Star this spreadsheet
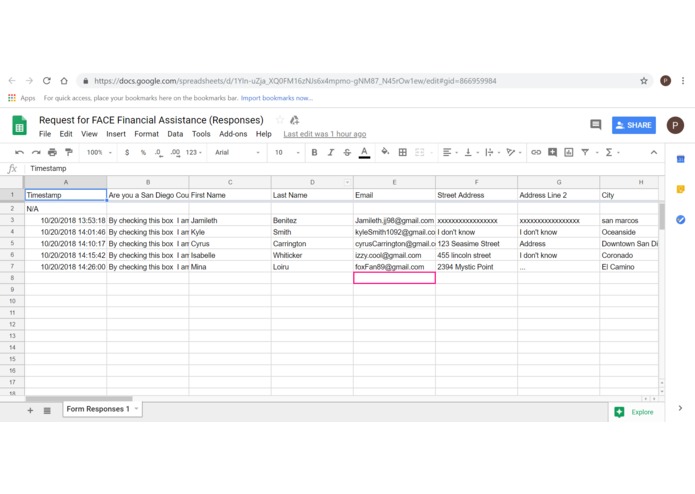The height and width of the screenshot is (494, 695). 280,120
